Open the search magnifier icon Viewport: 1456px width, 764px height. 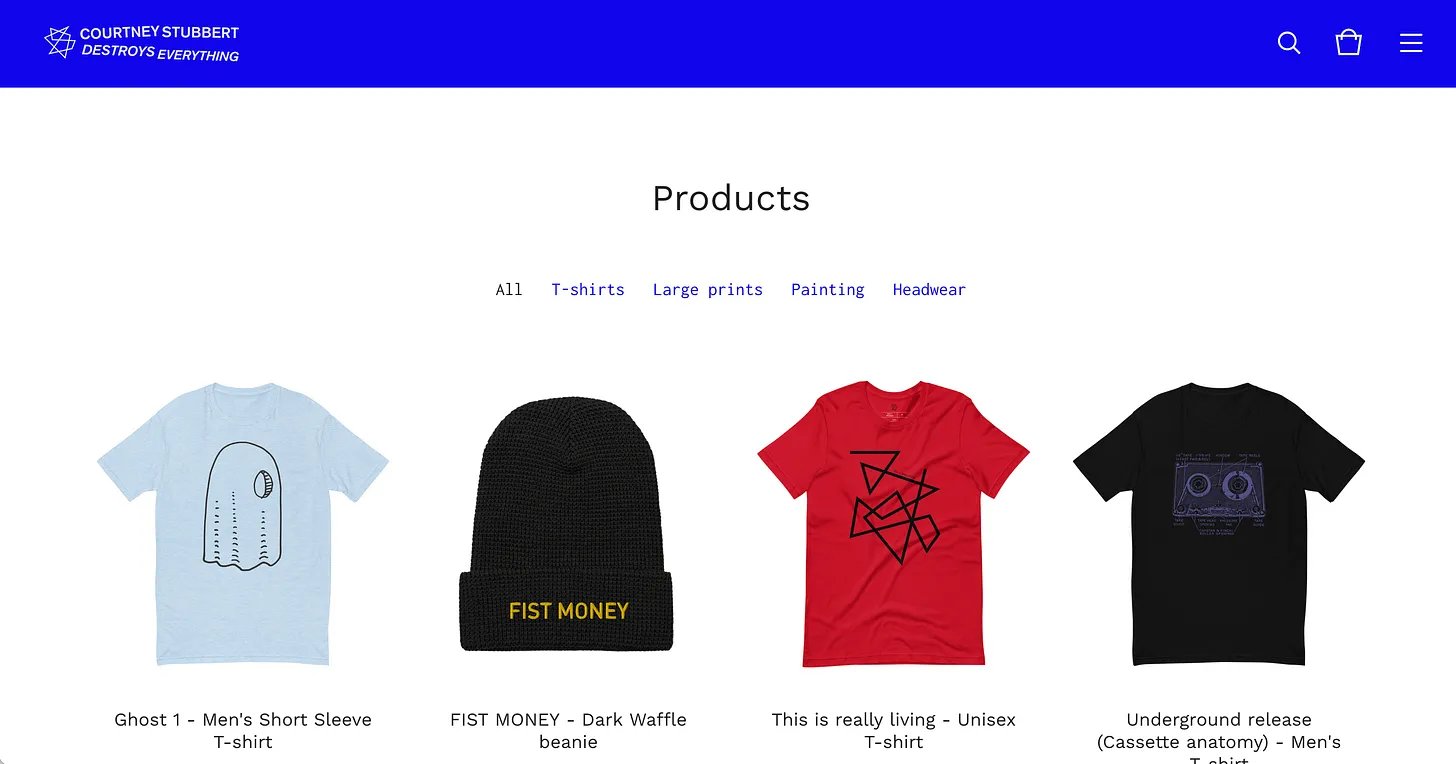click(x=1289, y=43)
